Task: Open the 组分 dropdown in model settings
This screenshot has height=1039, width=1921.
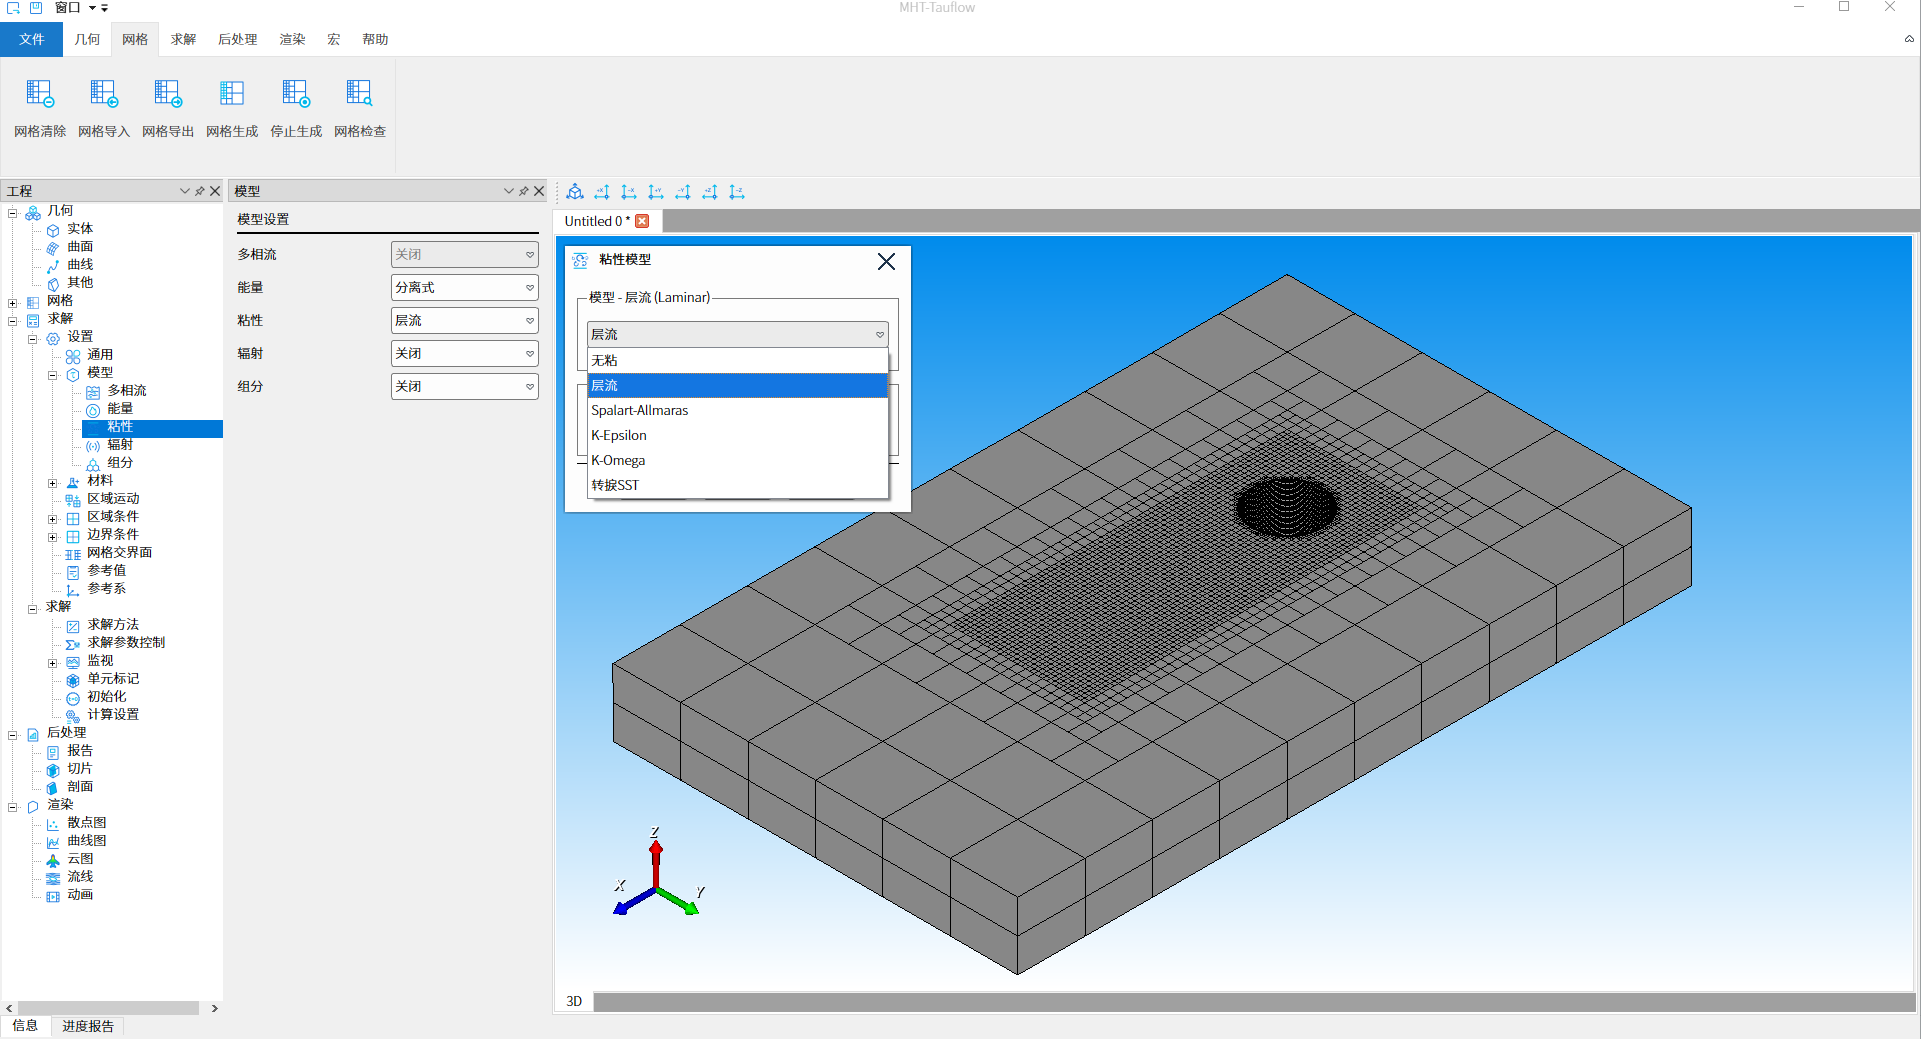Action: coord(464,387)
